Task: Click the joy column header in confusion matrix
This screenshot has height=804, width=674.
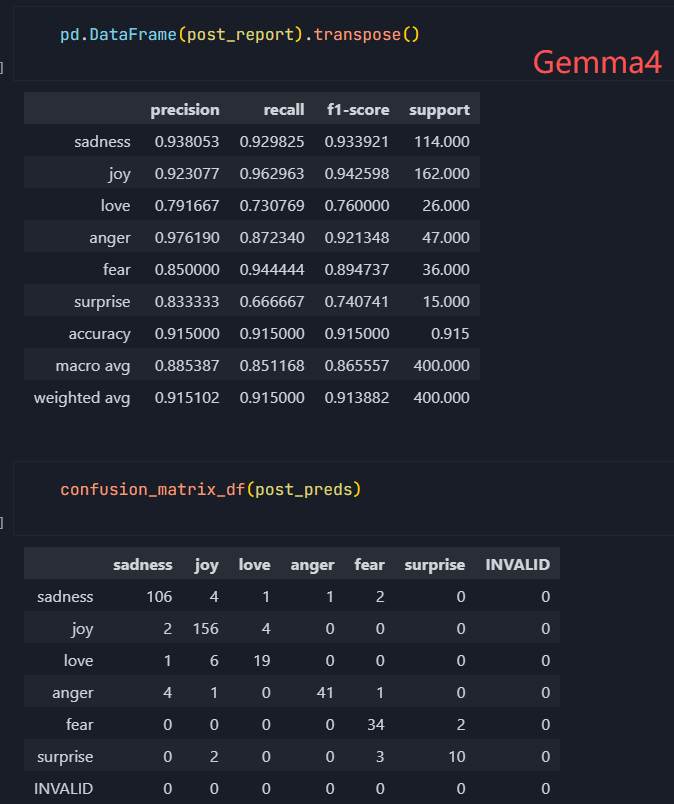Action: [207, 566]
